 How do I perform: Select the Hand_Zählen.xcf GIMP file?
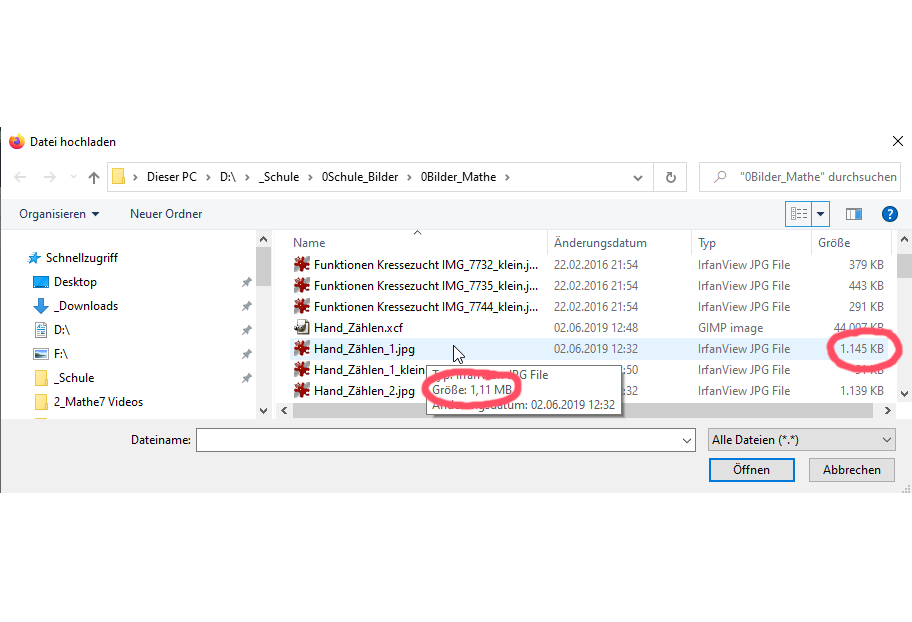tap(358, 328)
